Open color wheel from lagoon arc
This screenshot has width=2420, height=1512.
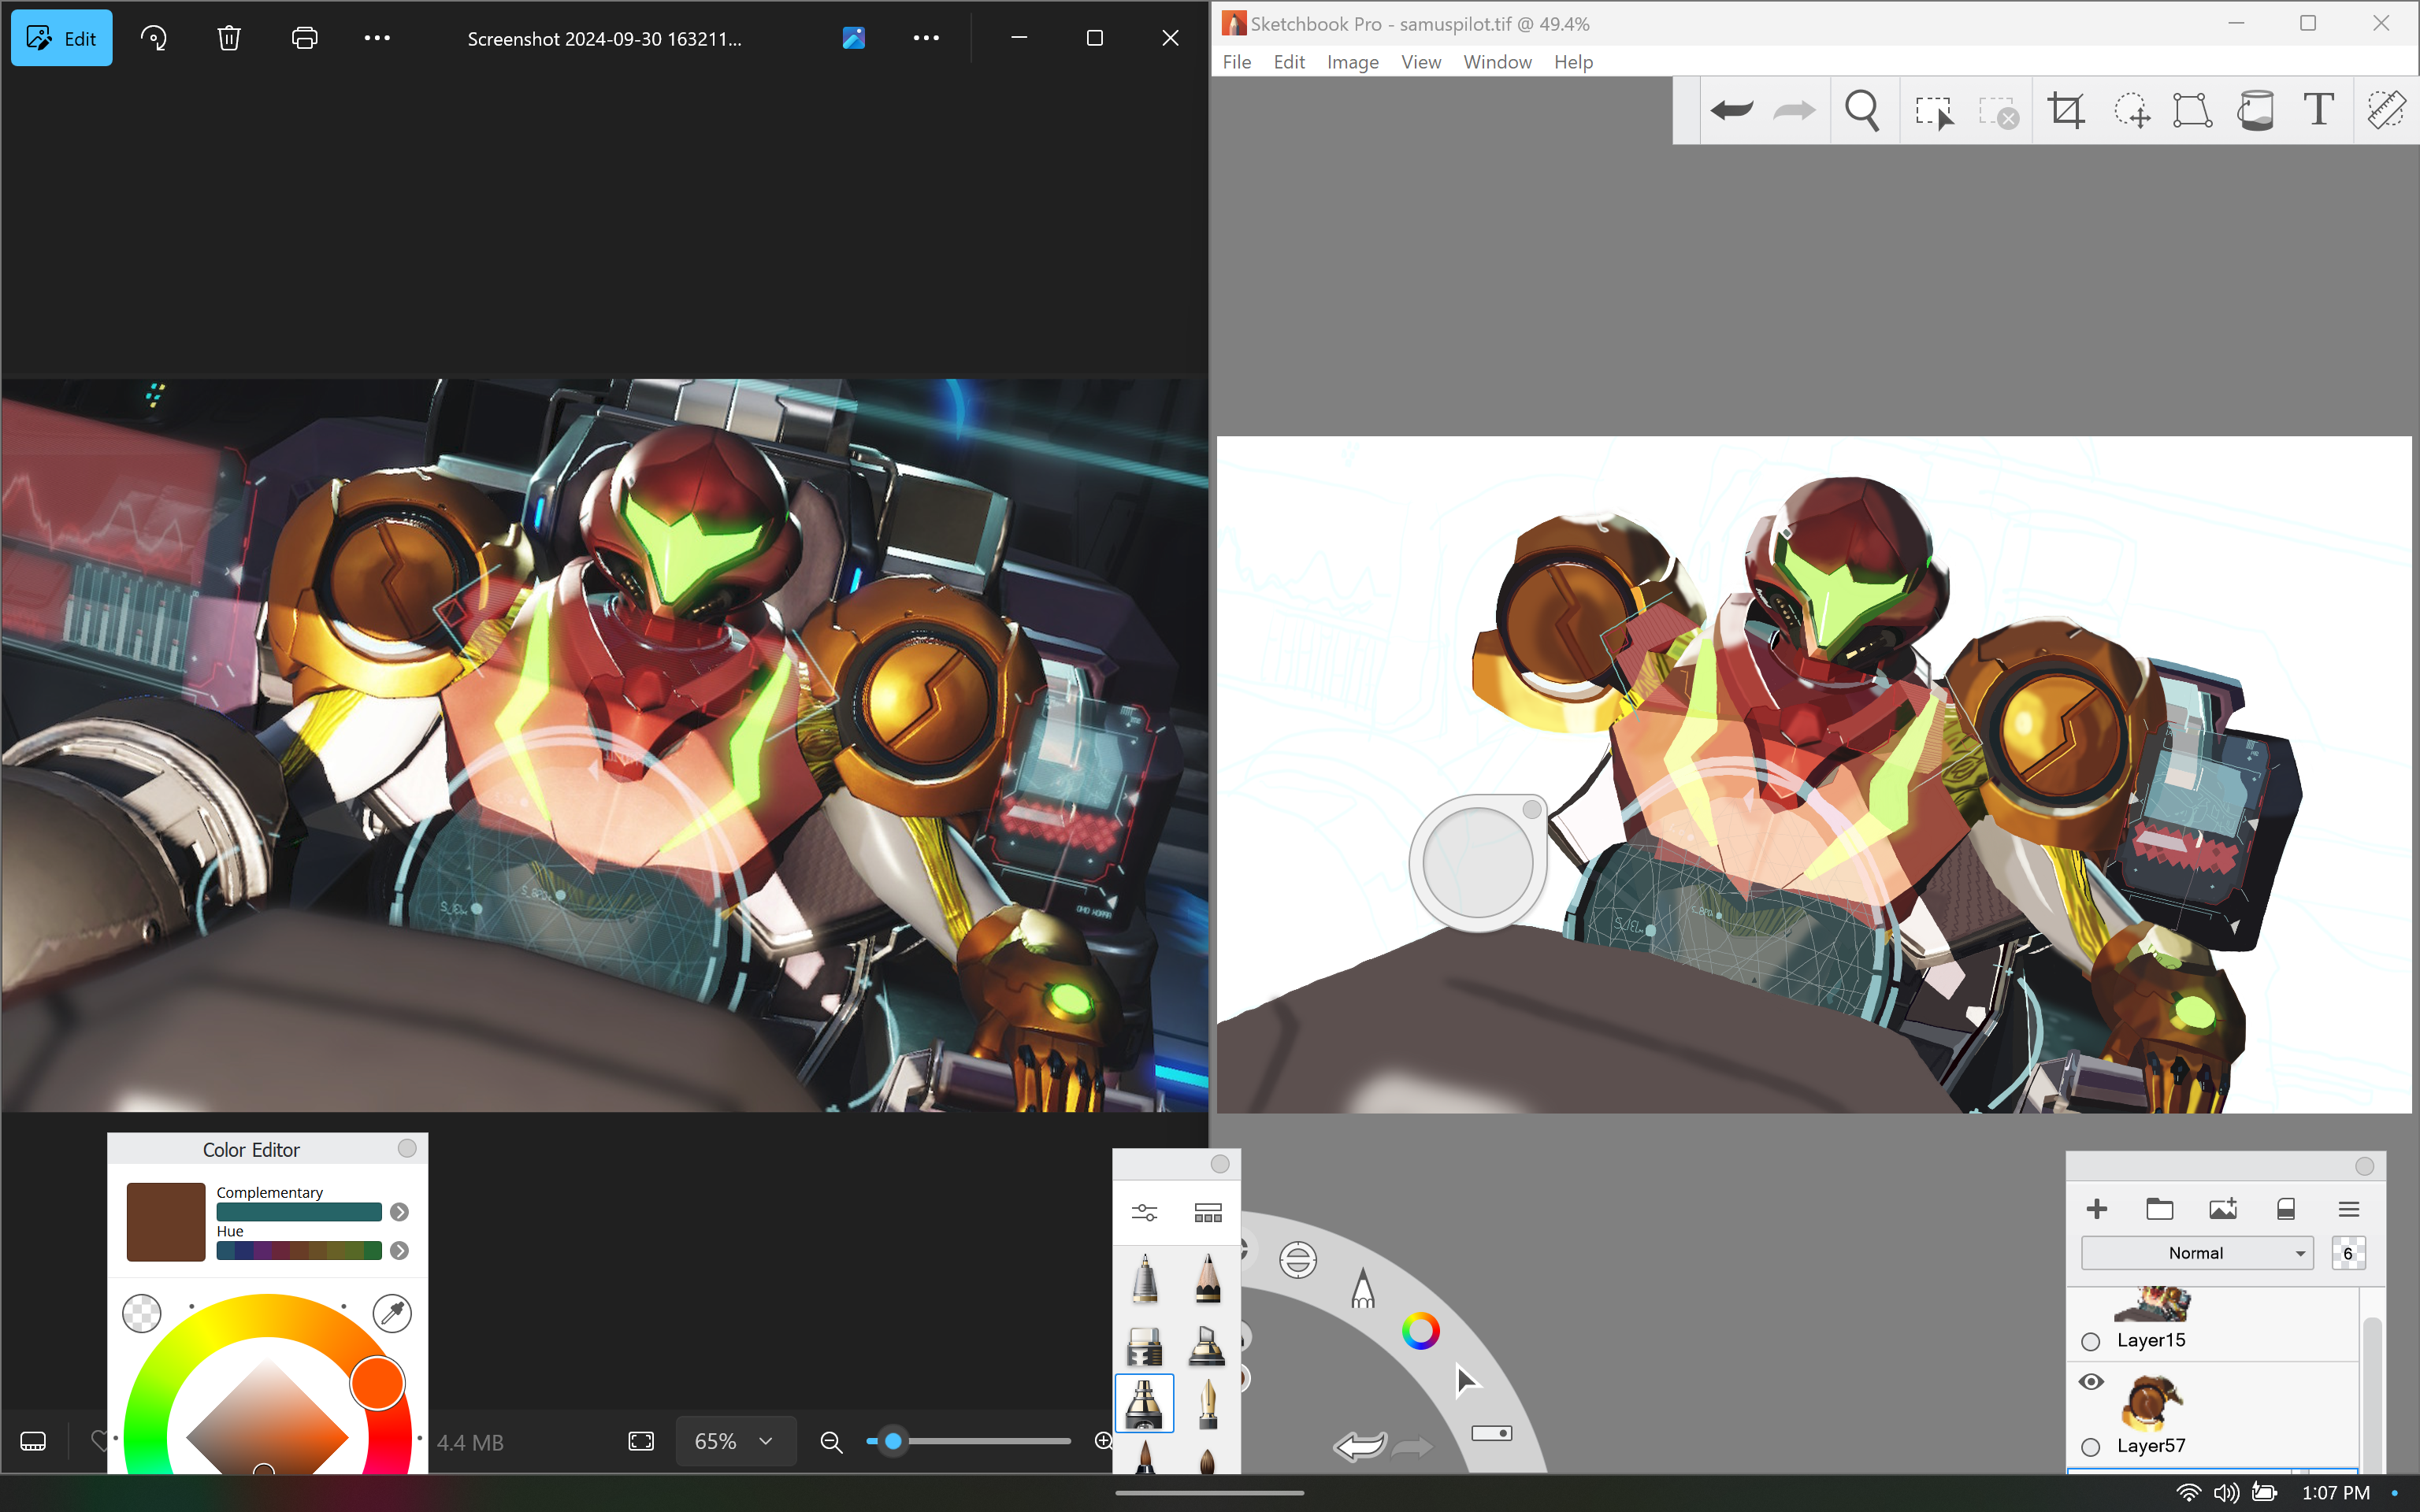[x=1420, y=1331]
